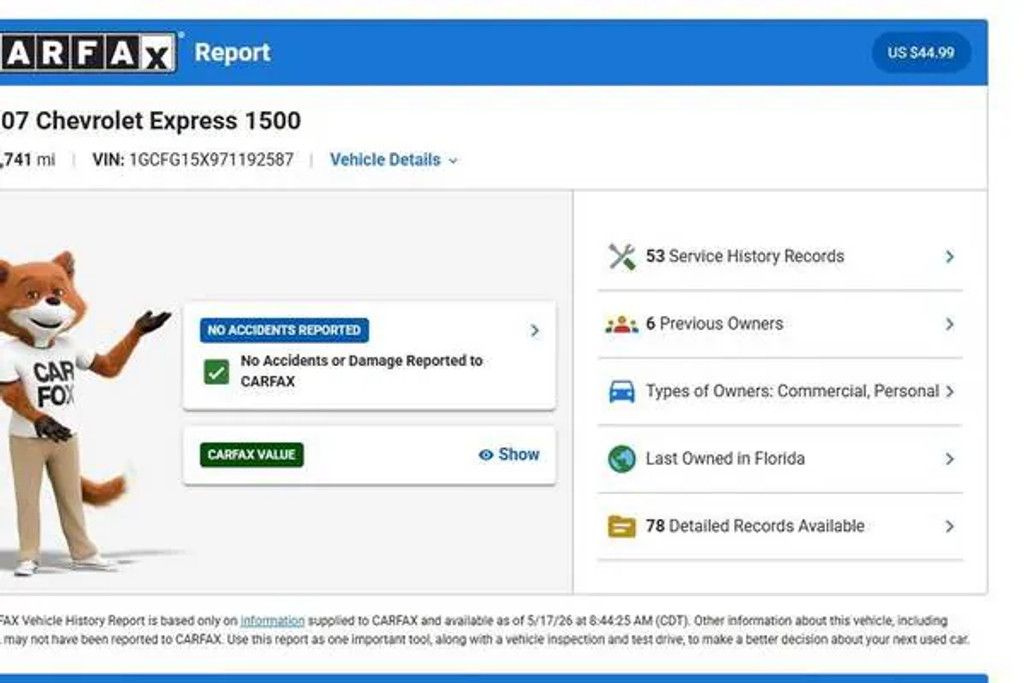
Task: Open the Service History Records chevron
Action: pyautogui.click(x=950, y=257)
